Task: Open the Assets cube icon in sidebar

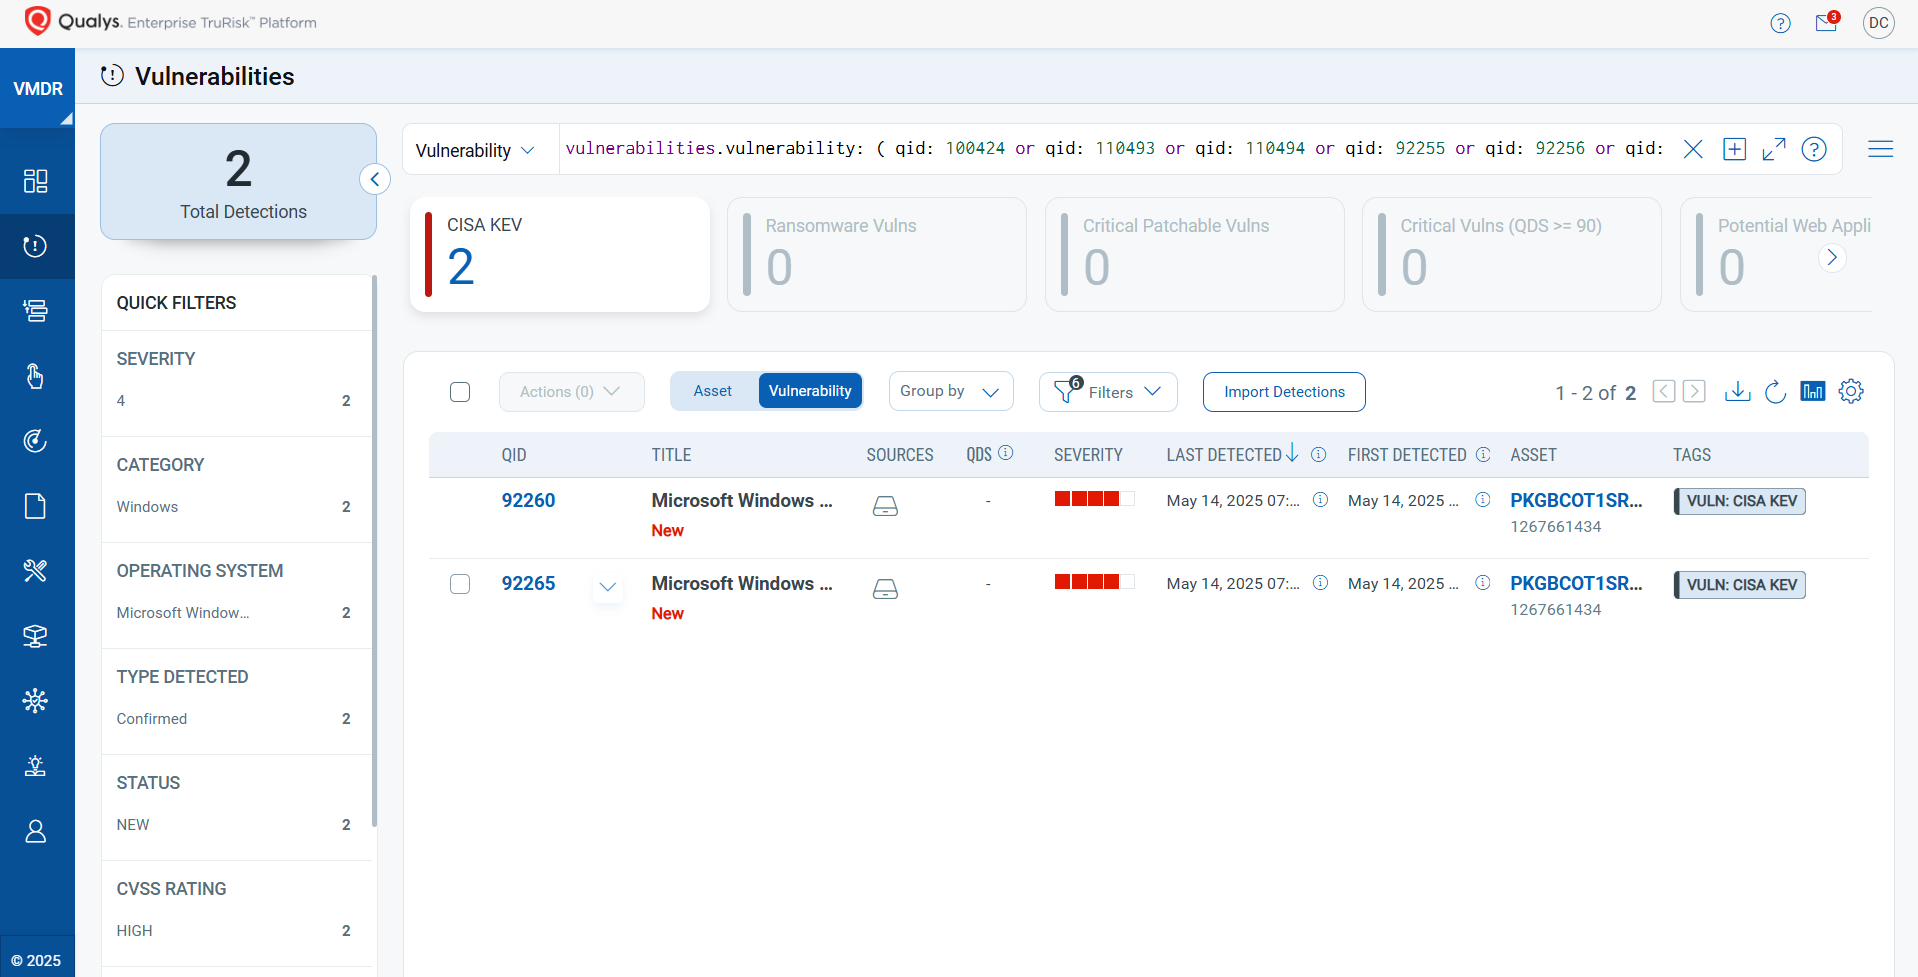Action: pos(36,636)
